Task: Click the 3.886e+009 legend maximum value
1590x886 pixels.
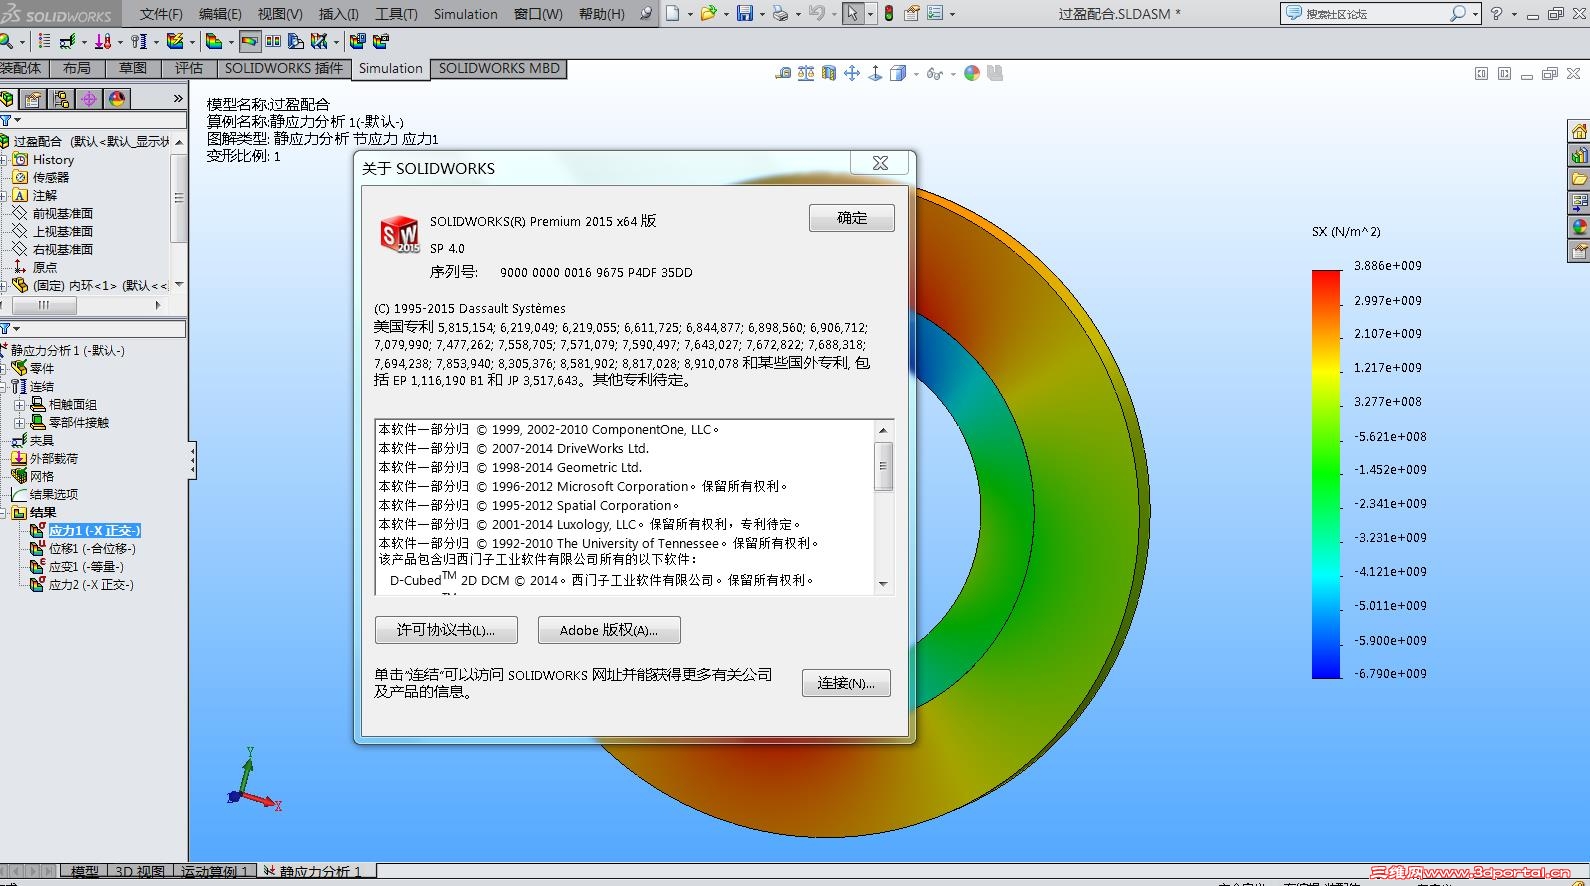Action: point(1388,266)
